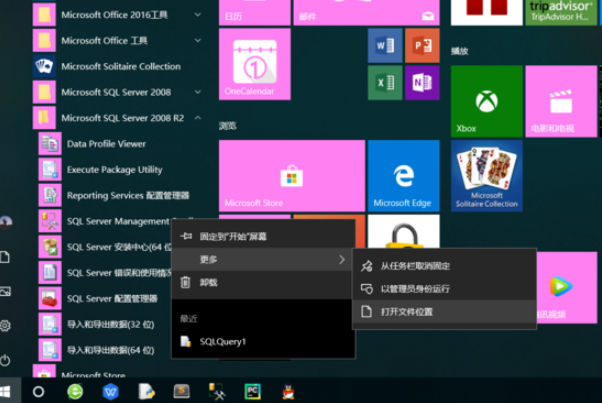602x403 pixels.
Task: Choose 卸载 from the context menu
Action: pyautogui.click(x=263, y=282)
